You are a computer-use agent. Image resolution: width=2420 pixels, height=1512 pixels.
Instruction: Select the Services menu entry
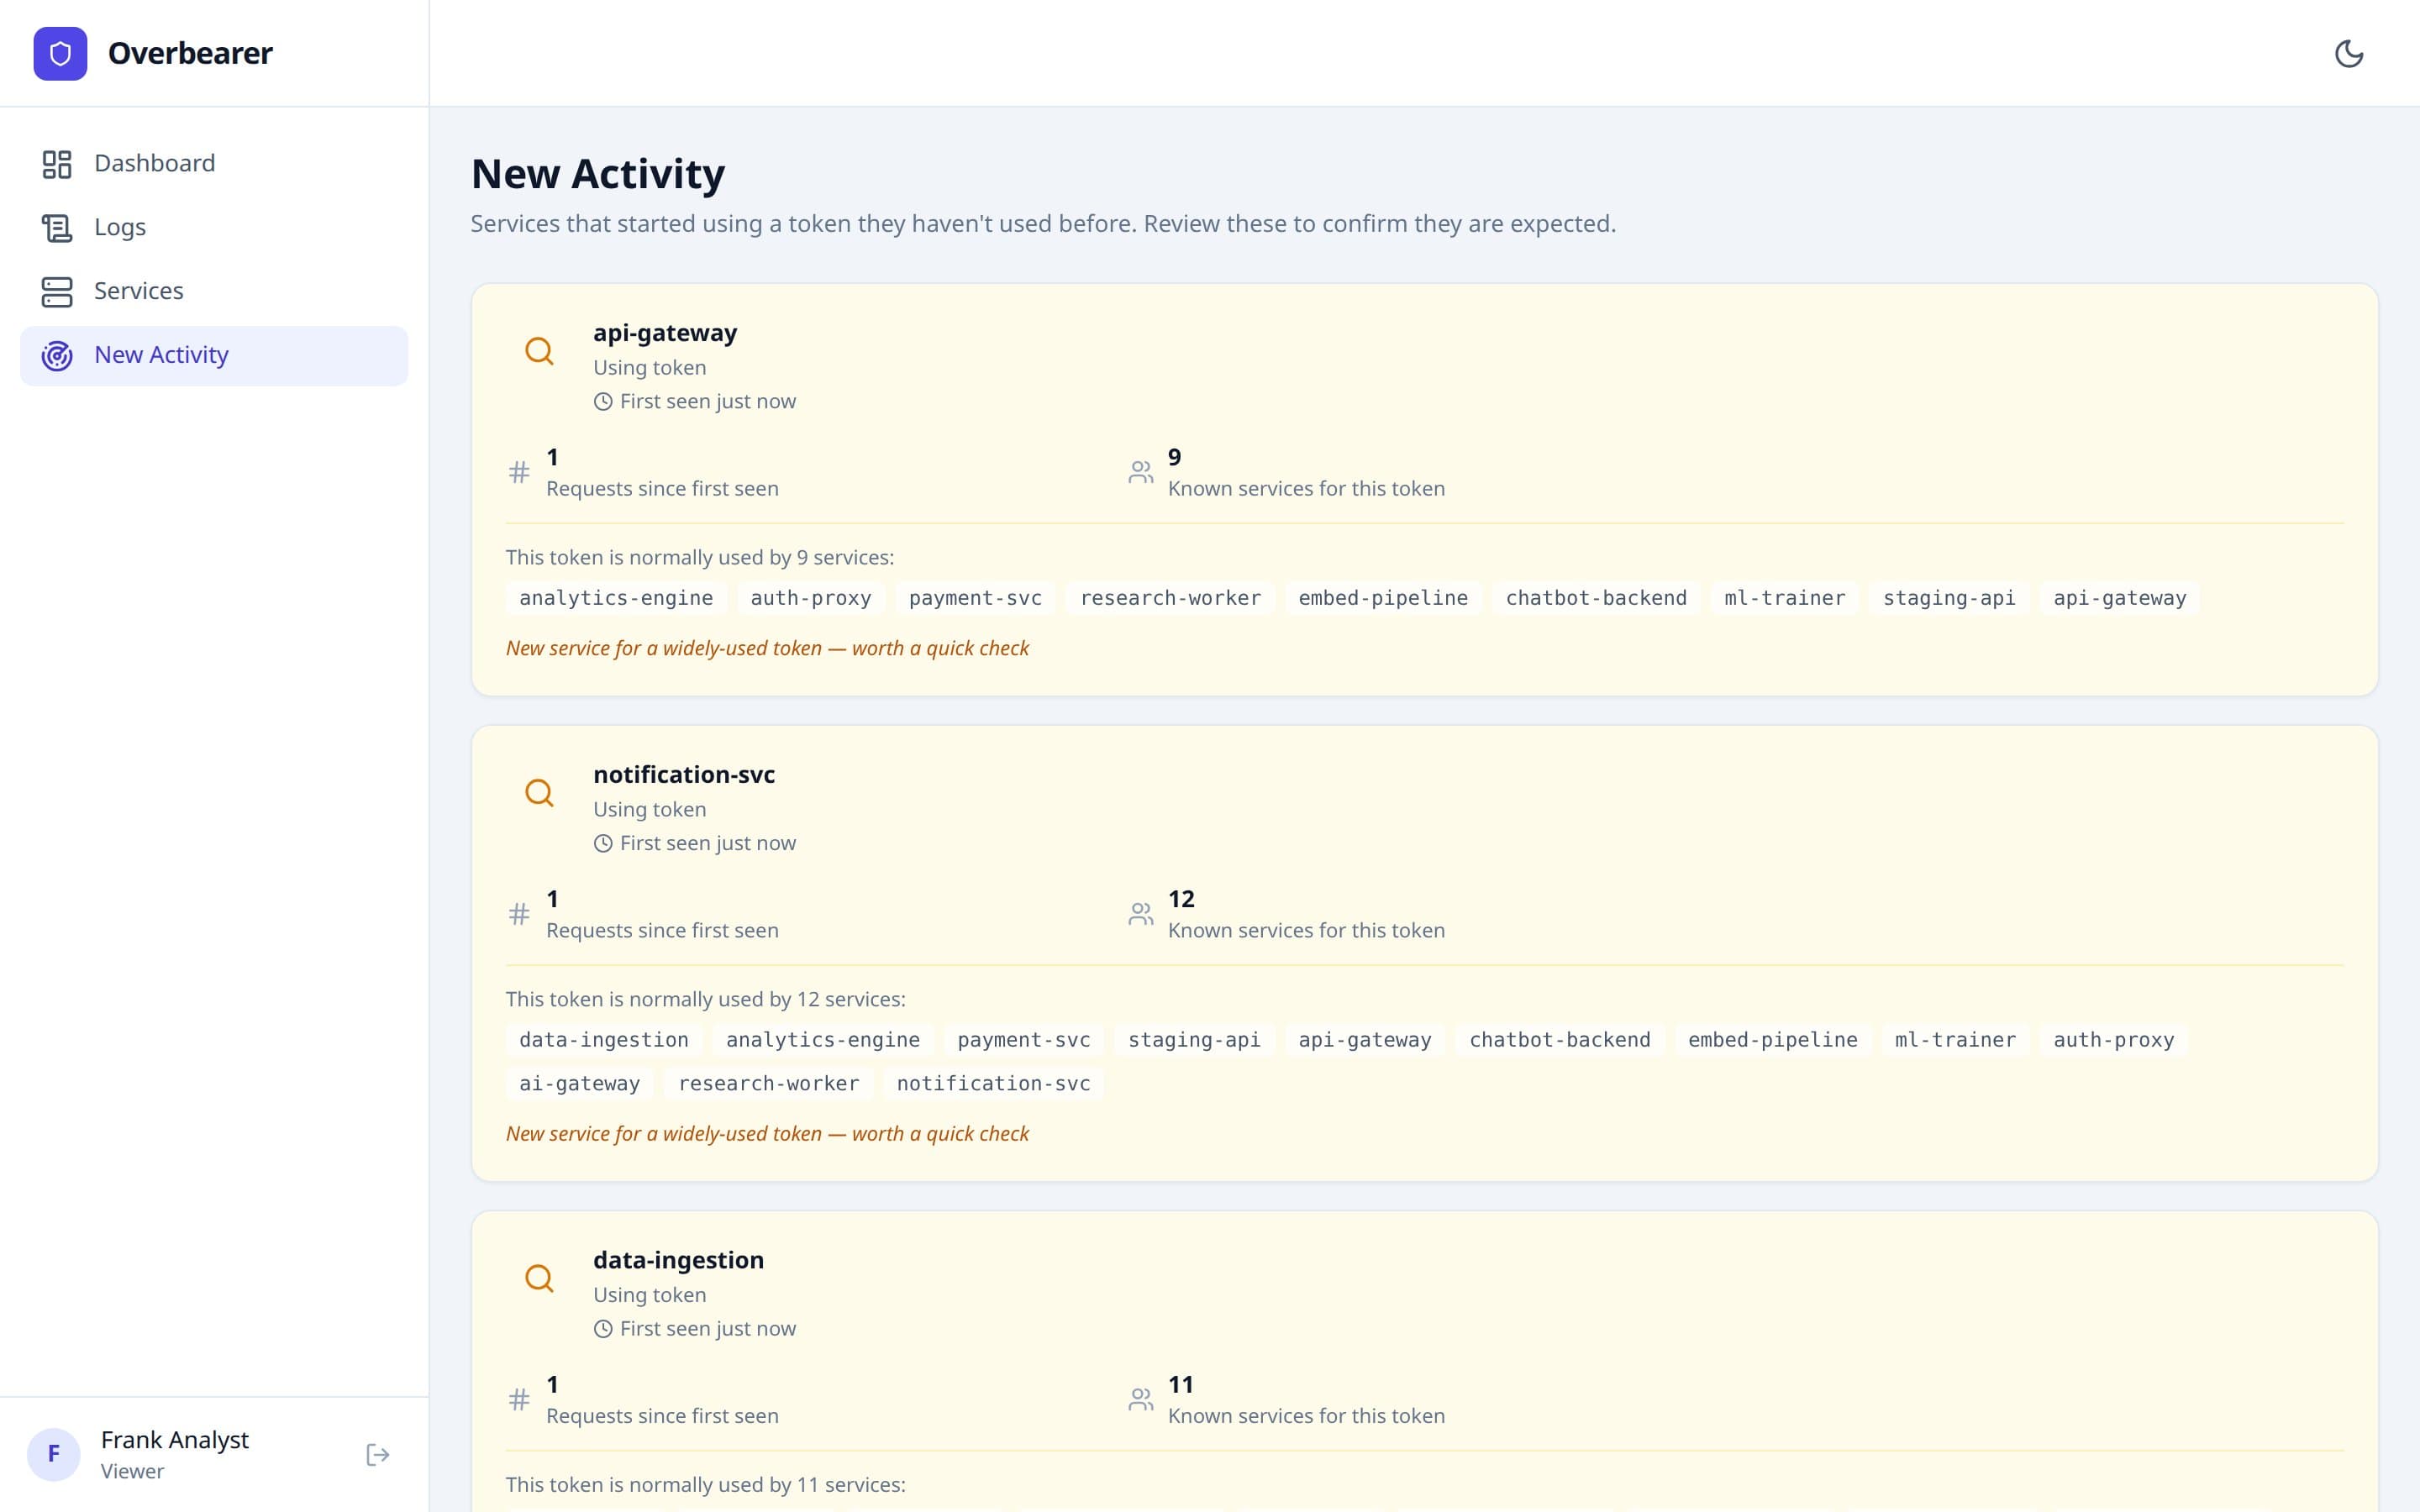[x=139, y=291]
